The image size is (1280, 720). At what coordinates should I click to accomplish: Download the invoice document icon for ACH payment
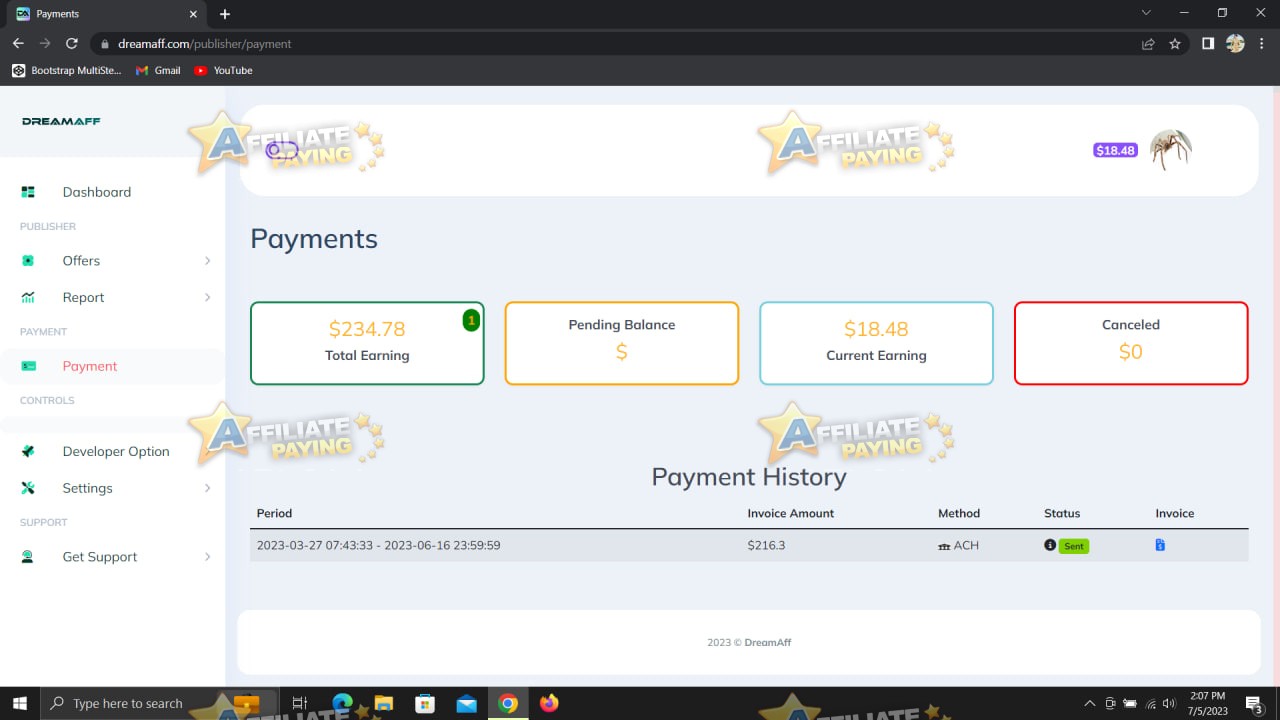[x=1159, y=545]
